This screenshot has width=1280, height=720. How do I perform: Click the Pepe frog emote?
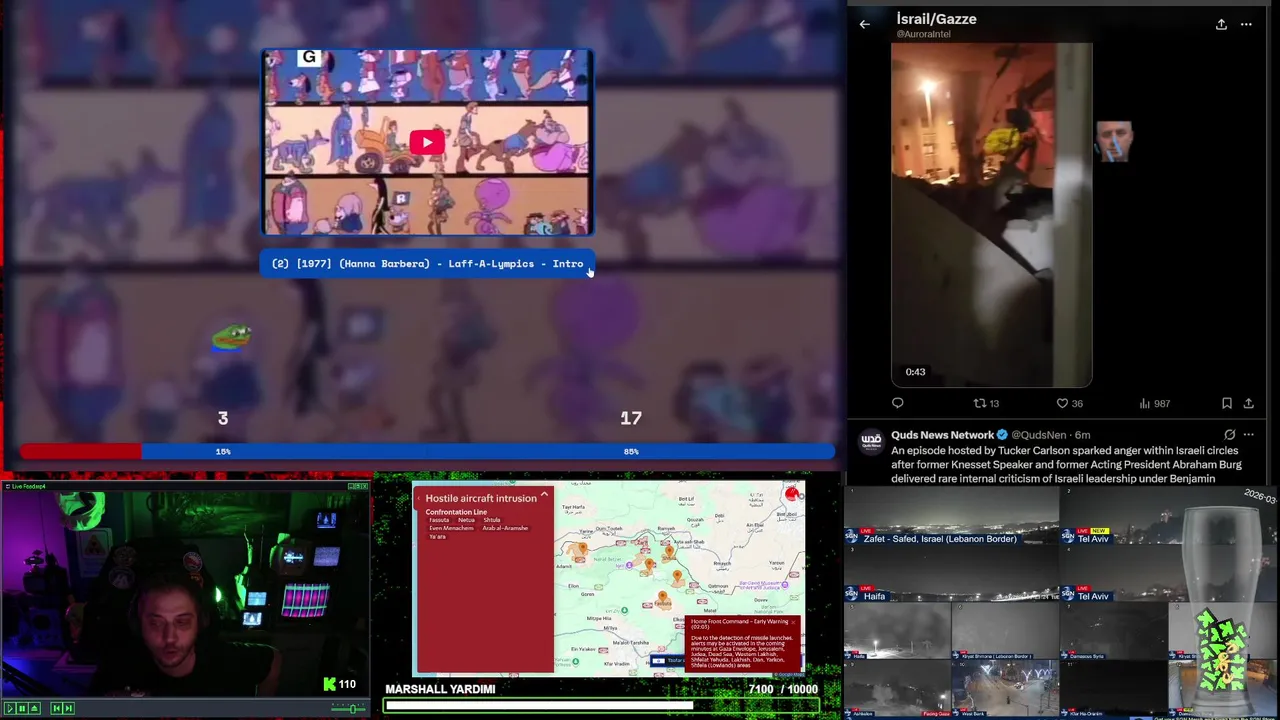click(x=232, y=337)
